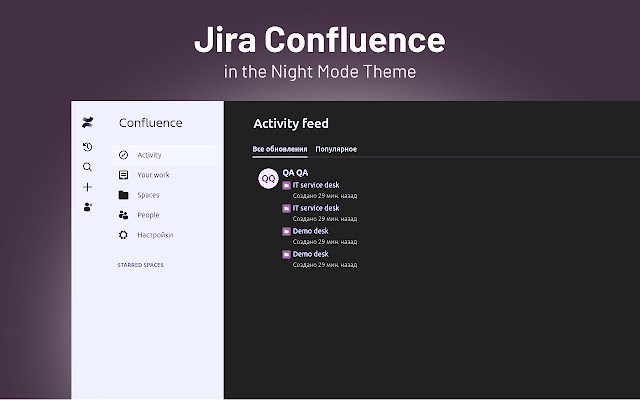Image resolution: width=640 pixels, height=400 pixels.
Task: Switch to the Популярное tab
Action: click(336, 149)
